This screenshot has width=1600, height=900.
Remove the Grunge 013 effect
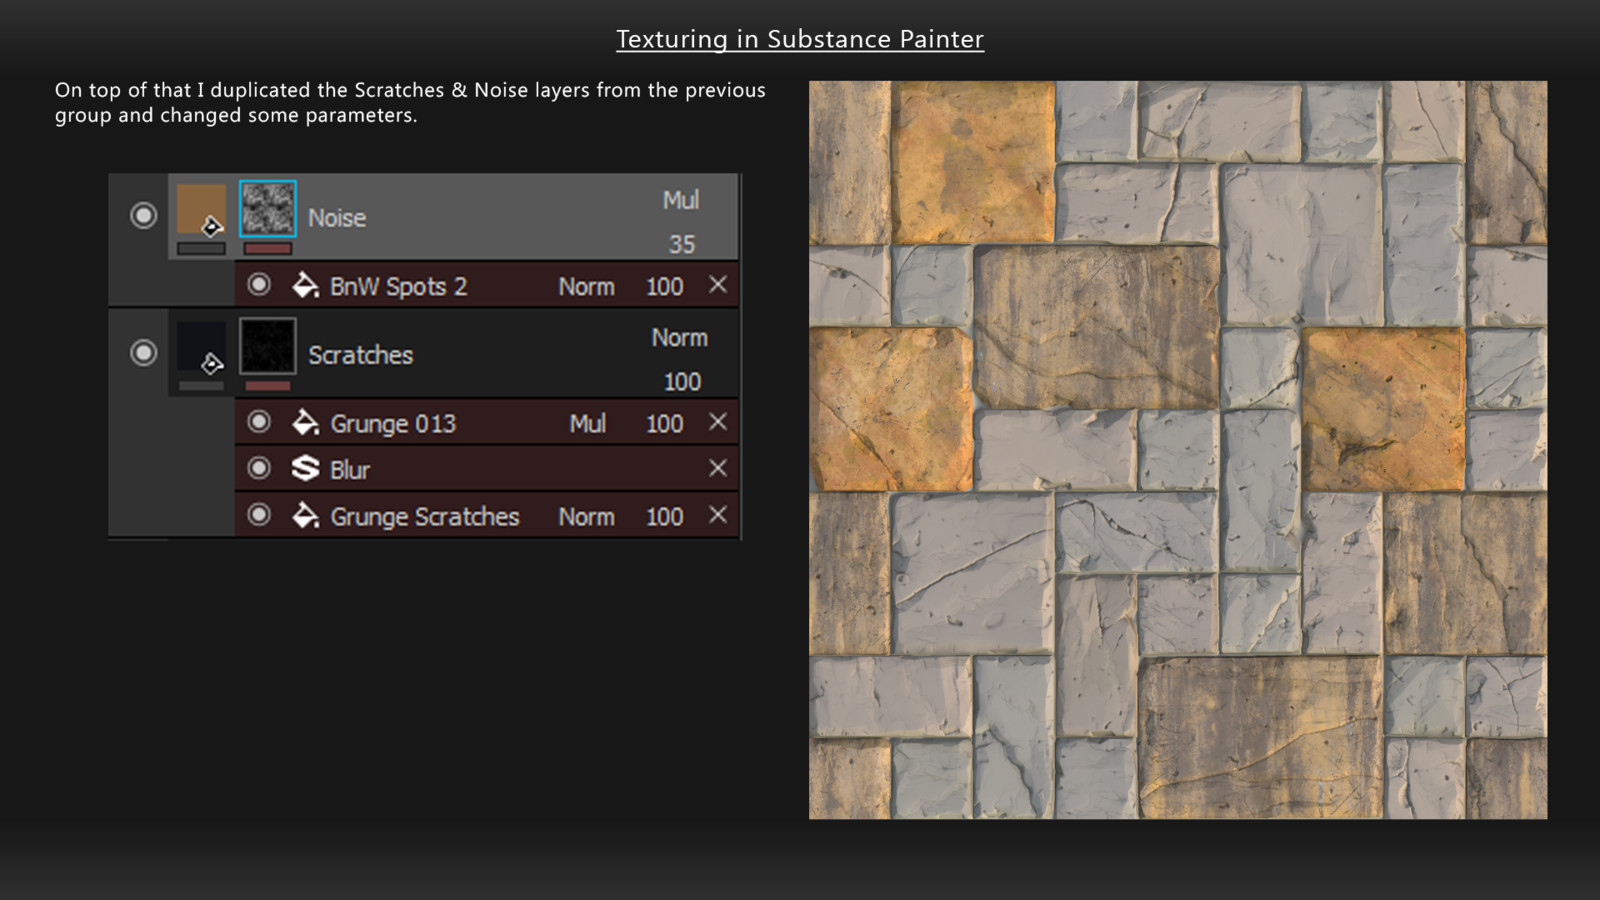718,421
